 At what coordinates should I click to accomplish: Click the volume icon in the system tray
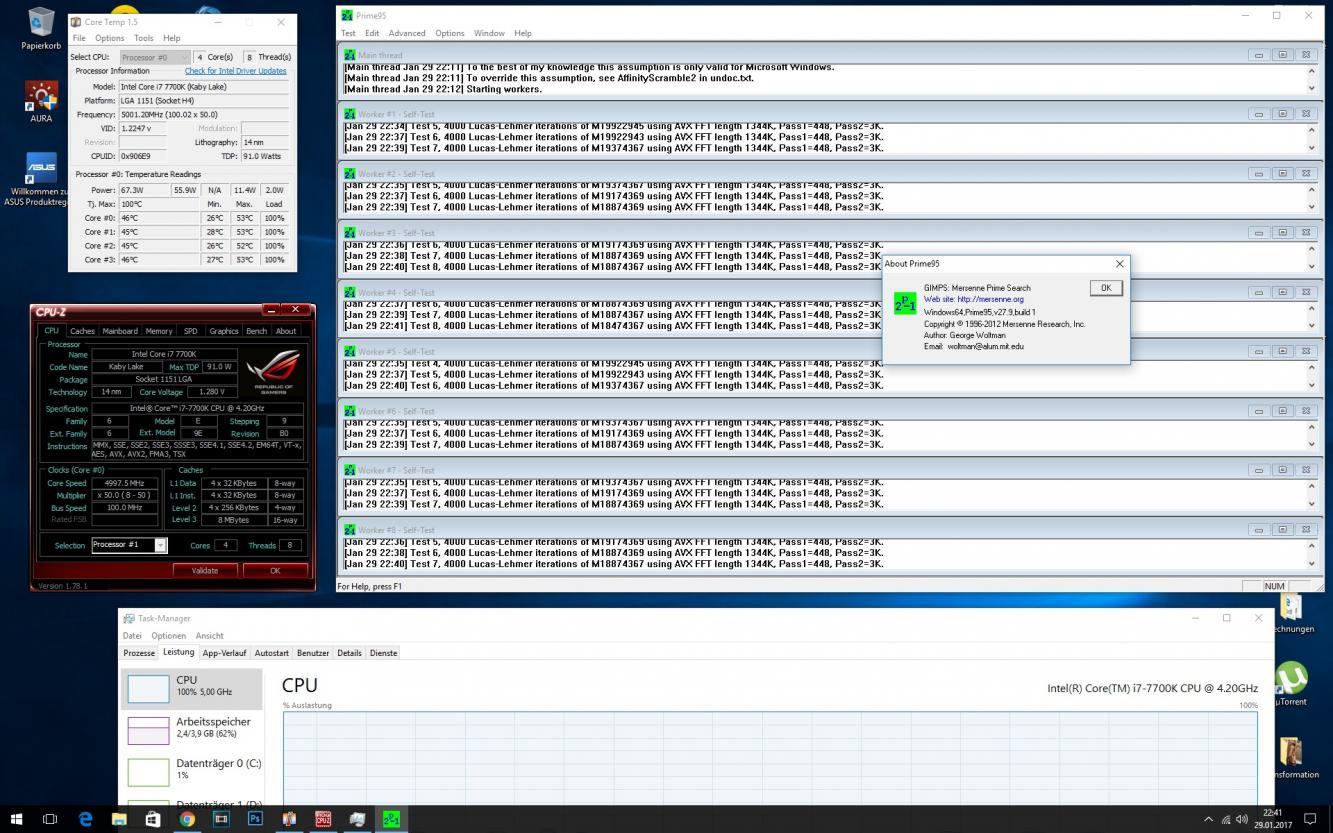1241,820
